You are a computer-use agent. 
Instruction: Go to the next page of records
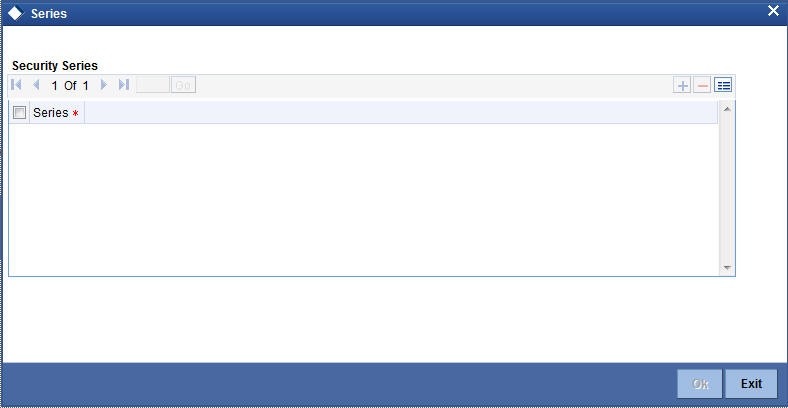(x=104, y=85)
